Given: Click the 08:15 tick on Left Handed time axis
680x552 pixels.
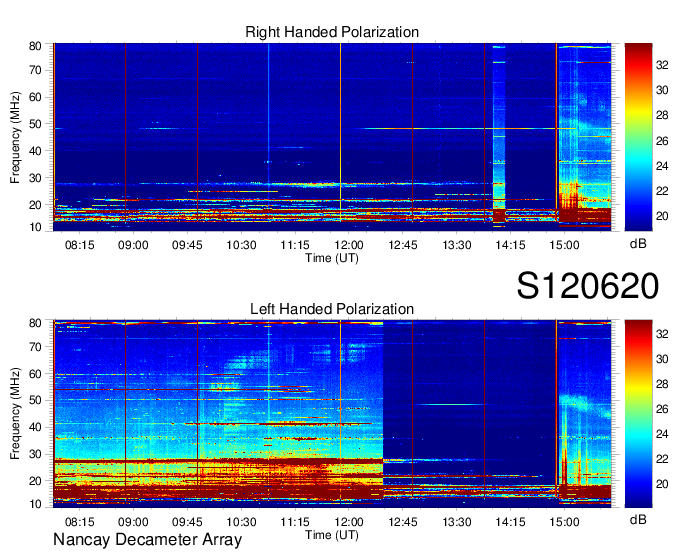Looking at the screenshot, I should 79,522.
